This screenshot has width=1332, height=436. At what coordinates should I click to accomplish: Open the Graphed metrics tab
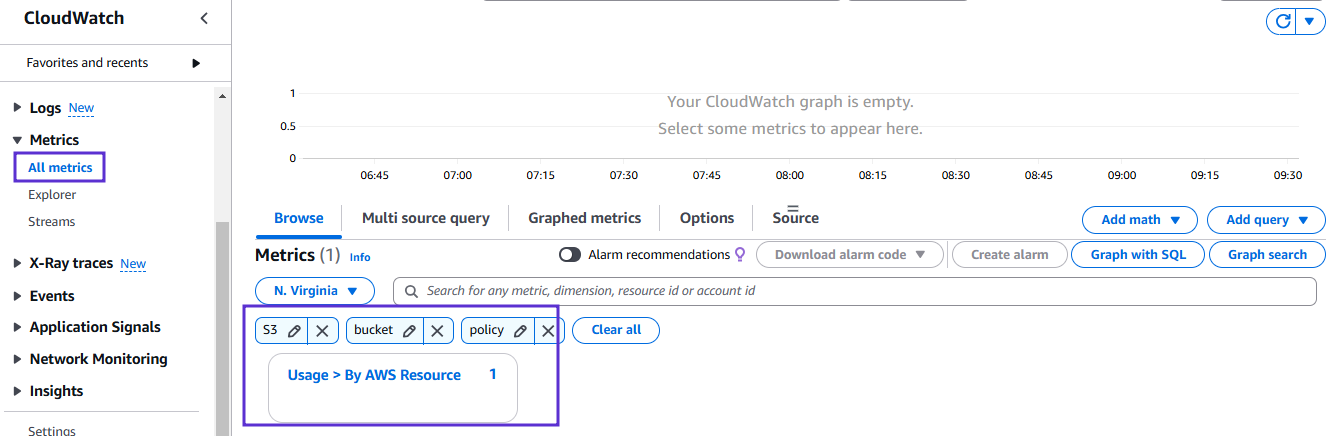click(x=585, y=218)
